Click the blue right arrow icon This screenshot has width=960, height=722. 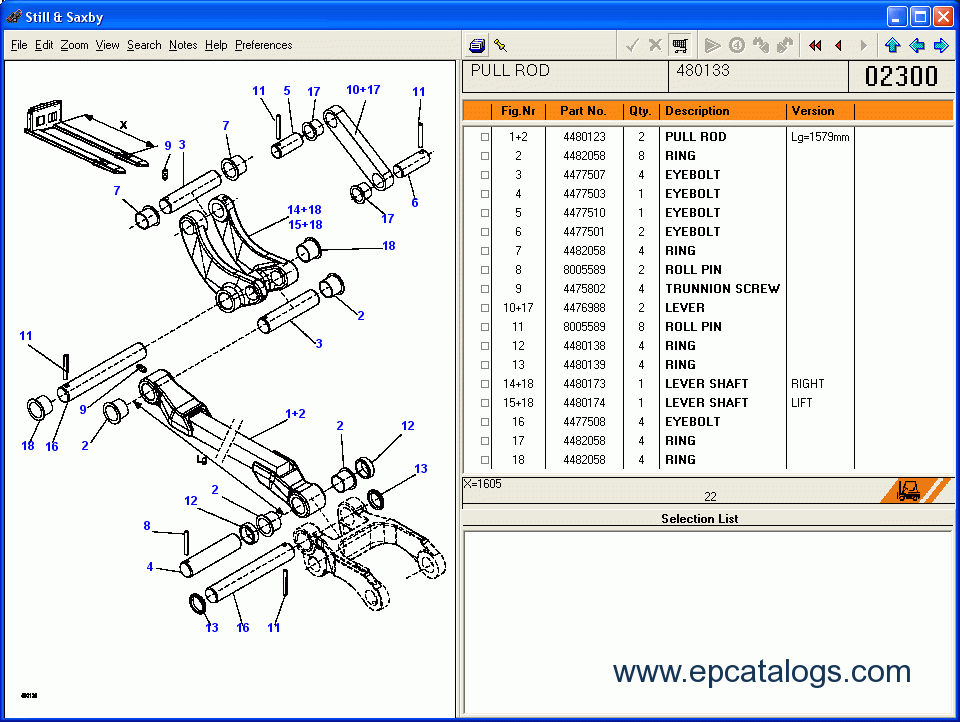(x=941, y=45)
